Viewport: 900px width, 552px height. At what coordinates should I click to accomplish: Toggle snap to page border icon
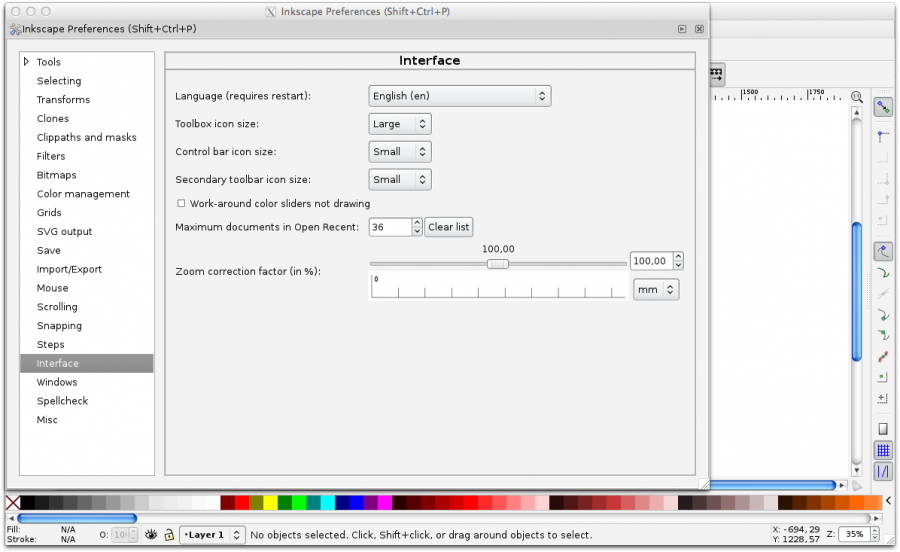tap(883, 429)
